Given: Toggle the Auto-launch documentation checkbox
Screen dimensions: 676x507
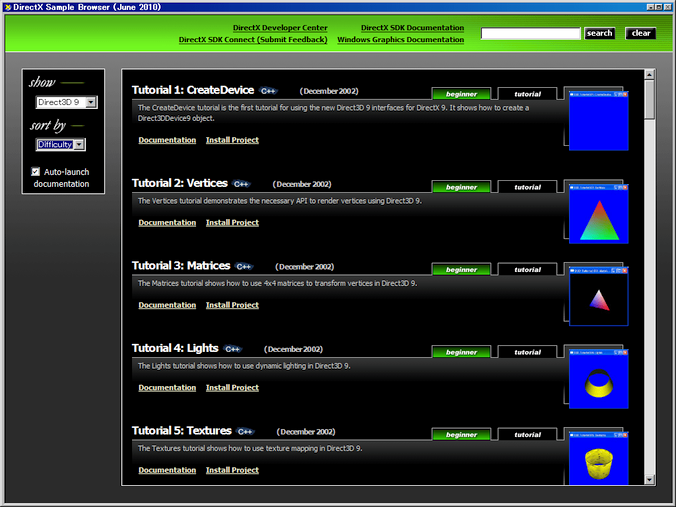Looking at the screenshot, I should point(35,172).
